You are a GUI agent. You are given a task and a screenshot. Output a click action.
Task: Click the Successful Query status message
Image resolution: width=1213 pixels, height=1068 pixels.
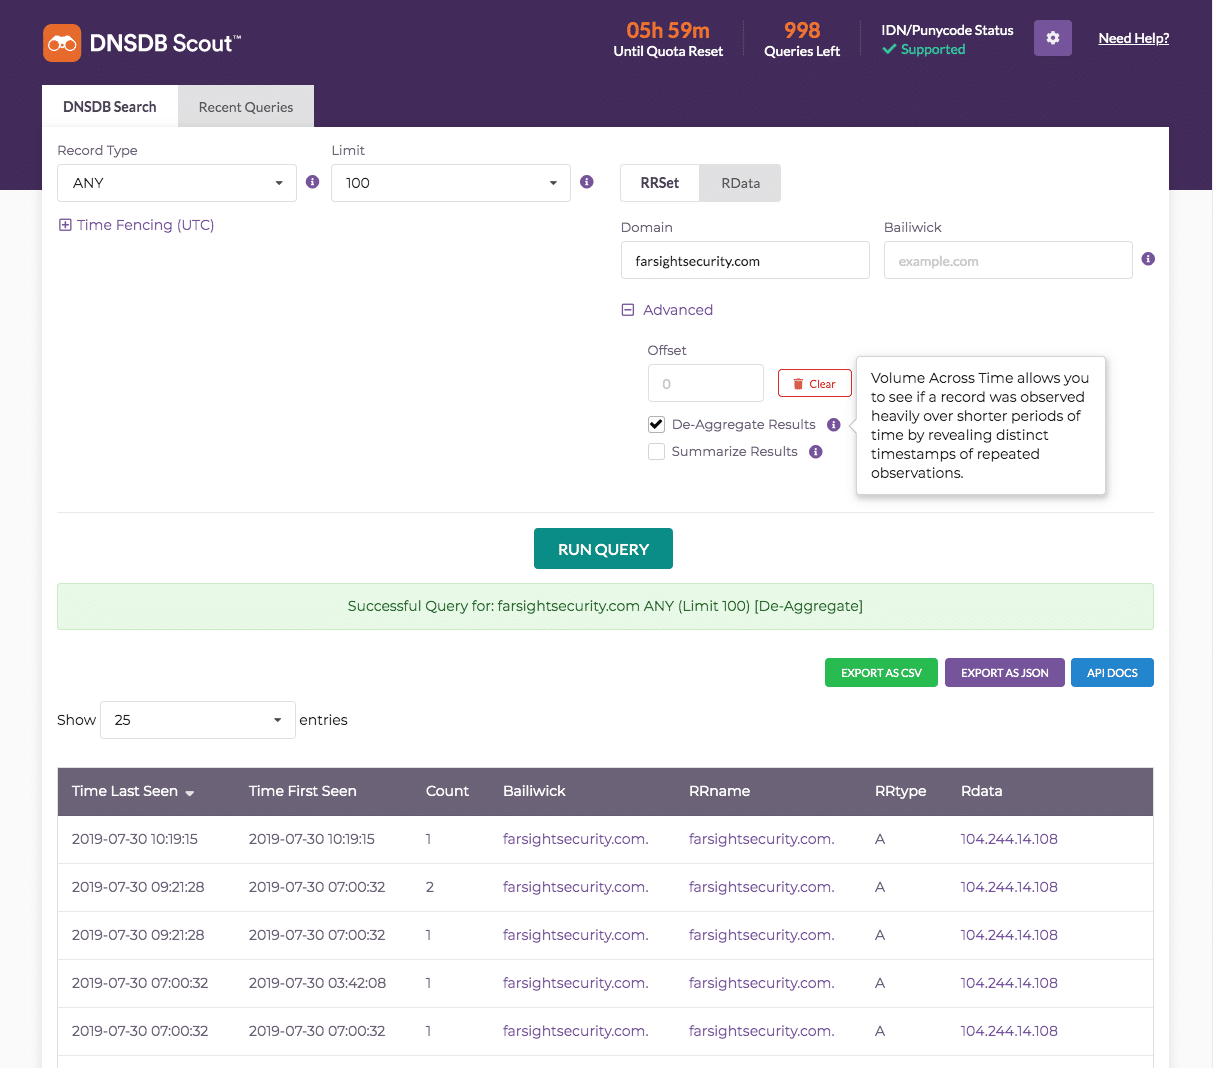605,606
